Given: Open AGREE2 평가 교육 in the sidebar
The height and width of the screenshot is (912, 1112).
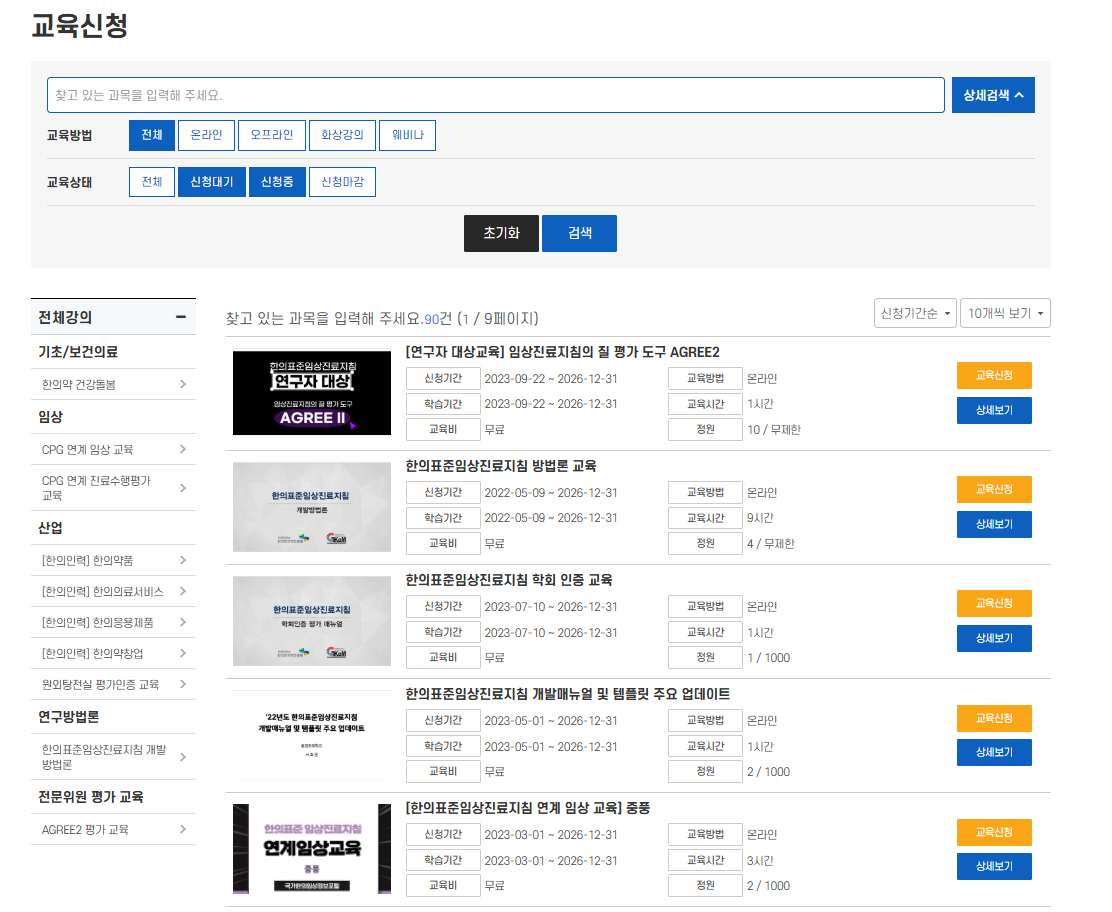Looking at the screenshot, I should click(113, 829).
